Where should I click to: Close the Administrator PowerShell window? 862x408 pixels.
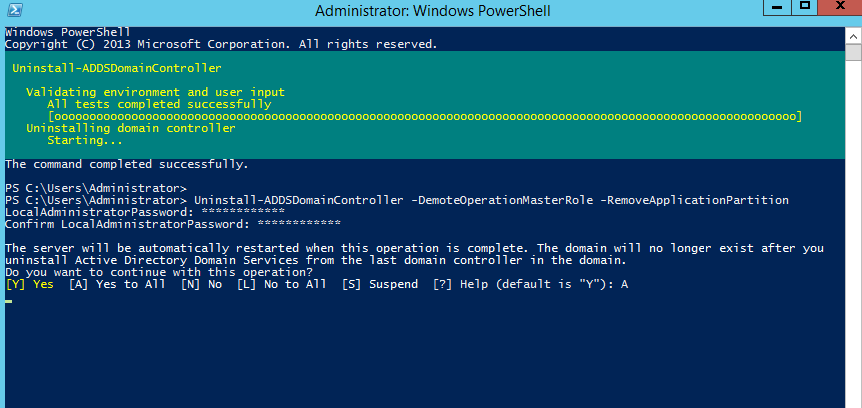(840, 7)
